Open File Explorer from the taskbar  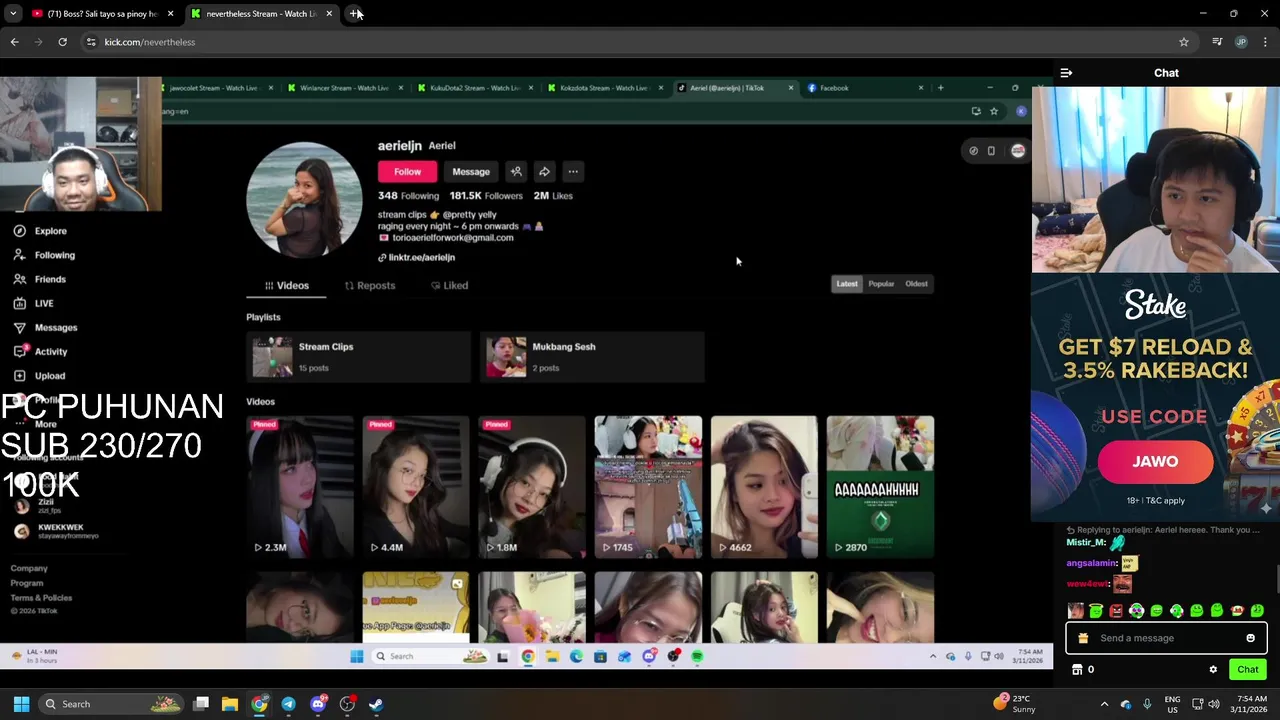230,704
